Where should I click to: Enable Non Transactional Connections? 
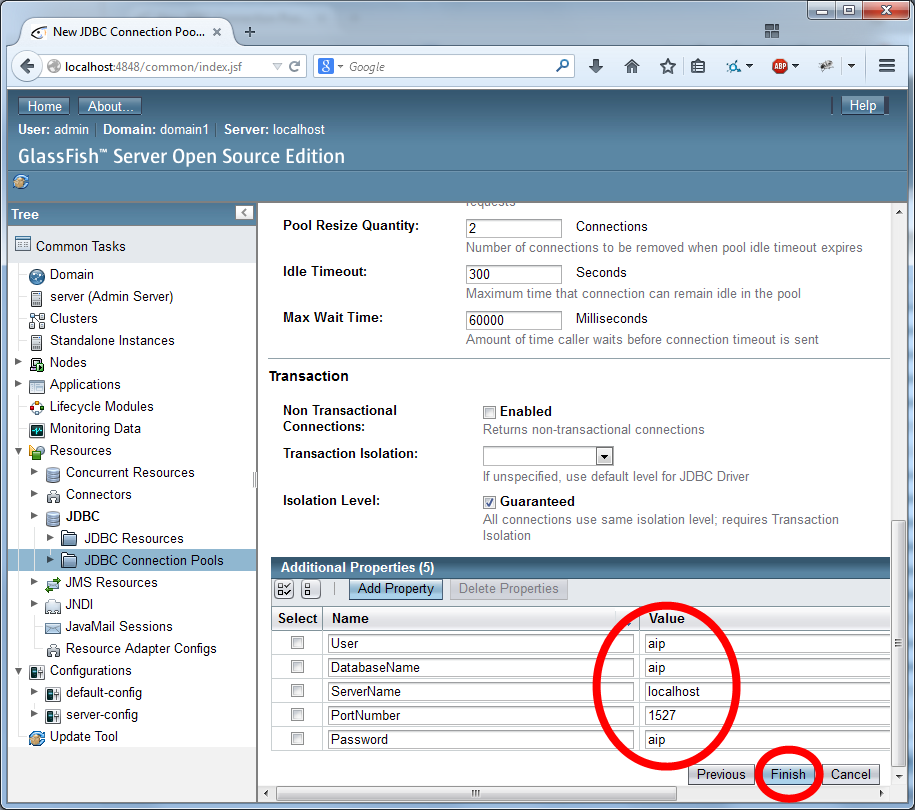coord(489,411)
